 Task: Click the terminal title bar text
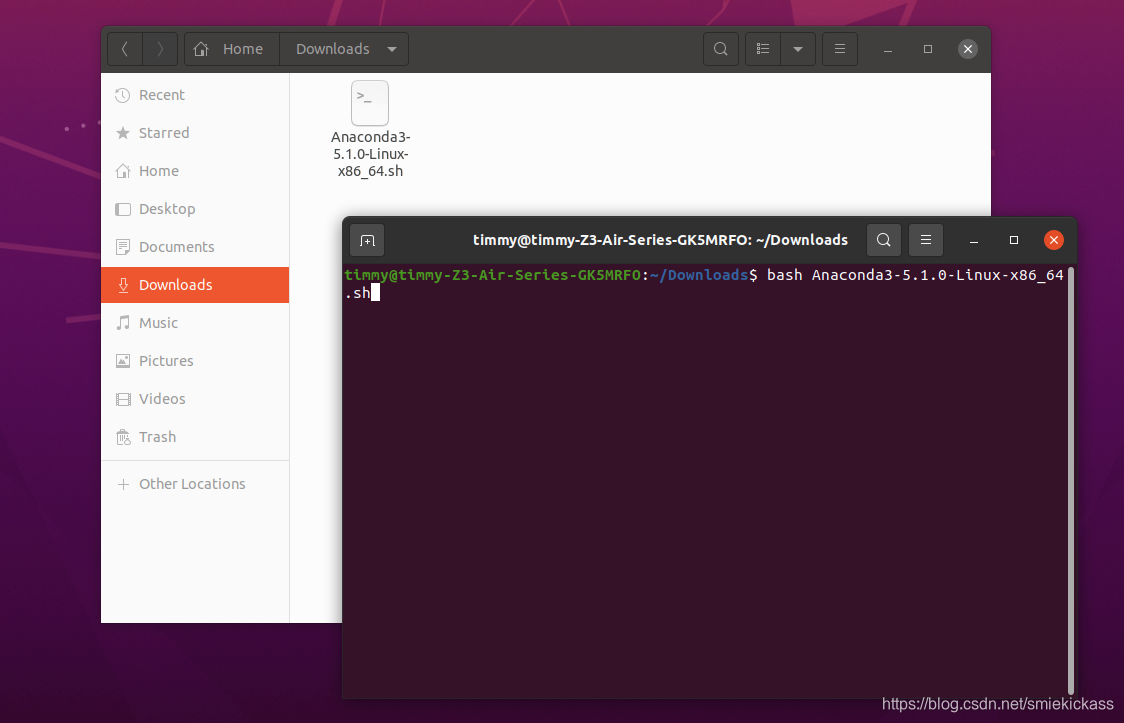(660, 240)
